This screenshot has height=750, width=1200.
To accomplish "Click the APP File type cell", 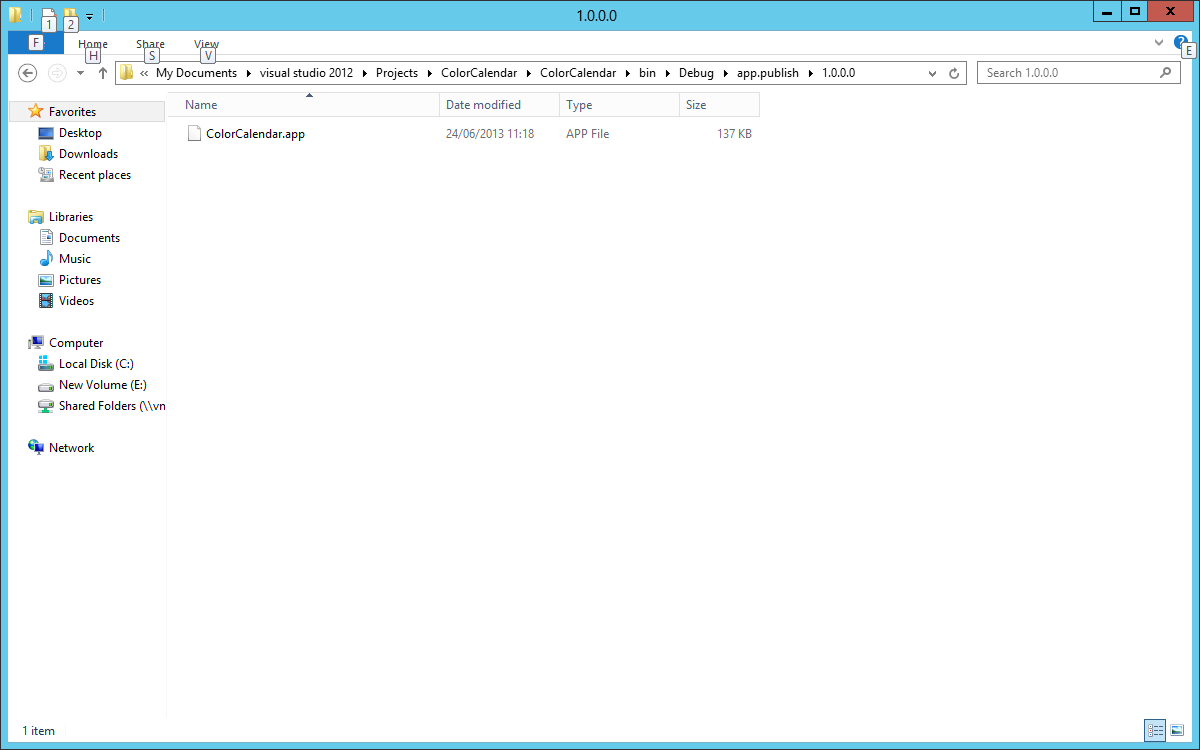I will click(587, 134).
